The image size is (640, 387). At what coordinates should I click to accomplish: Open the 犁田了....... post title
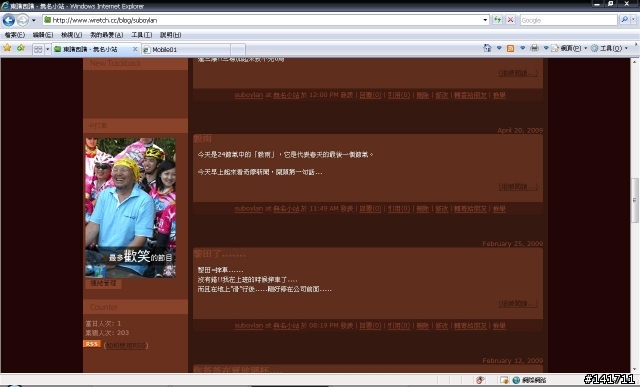(220, 254)
